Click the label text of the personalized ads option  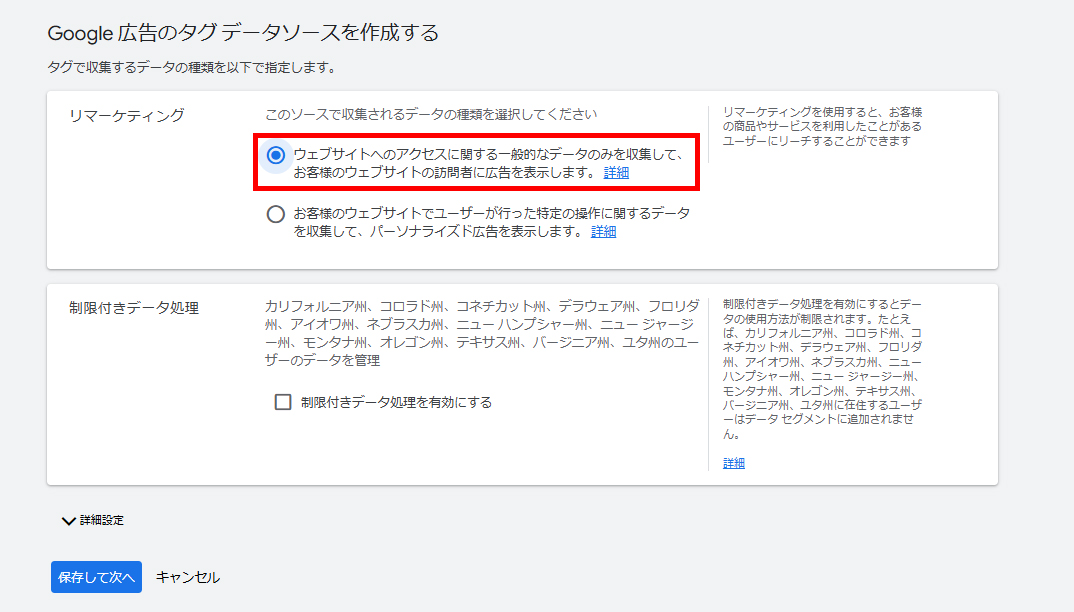point(490,222)
